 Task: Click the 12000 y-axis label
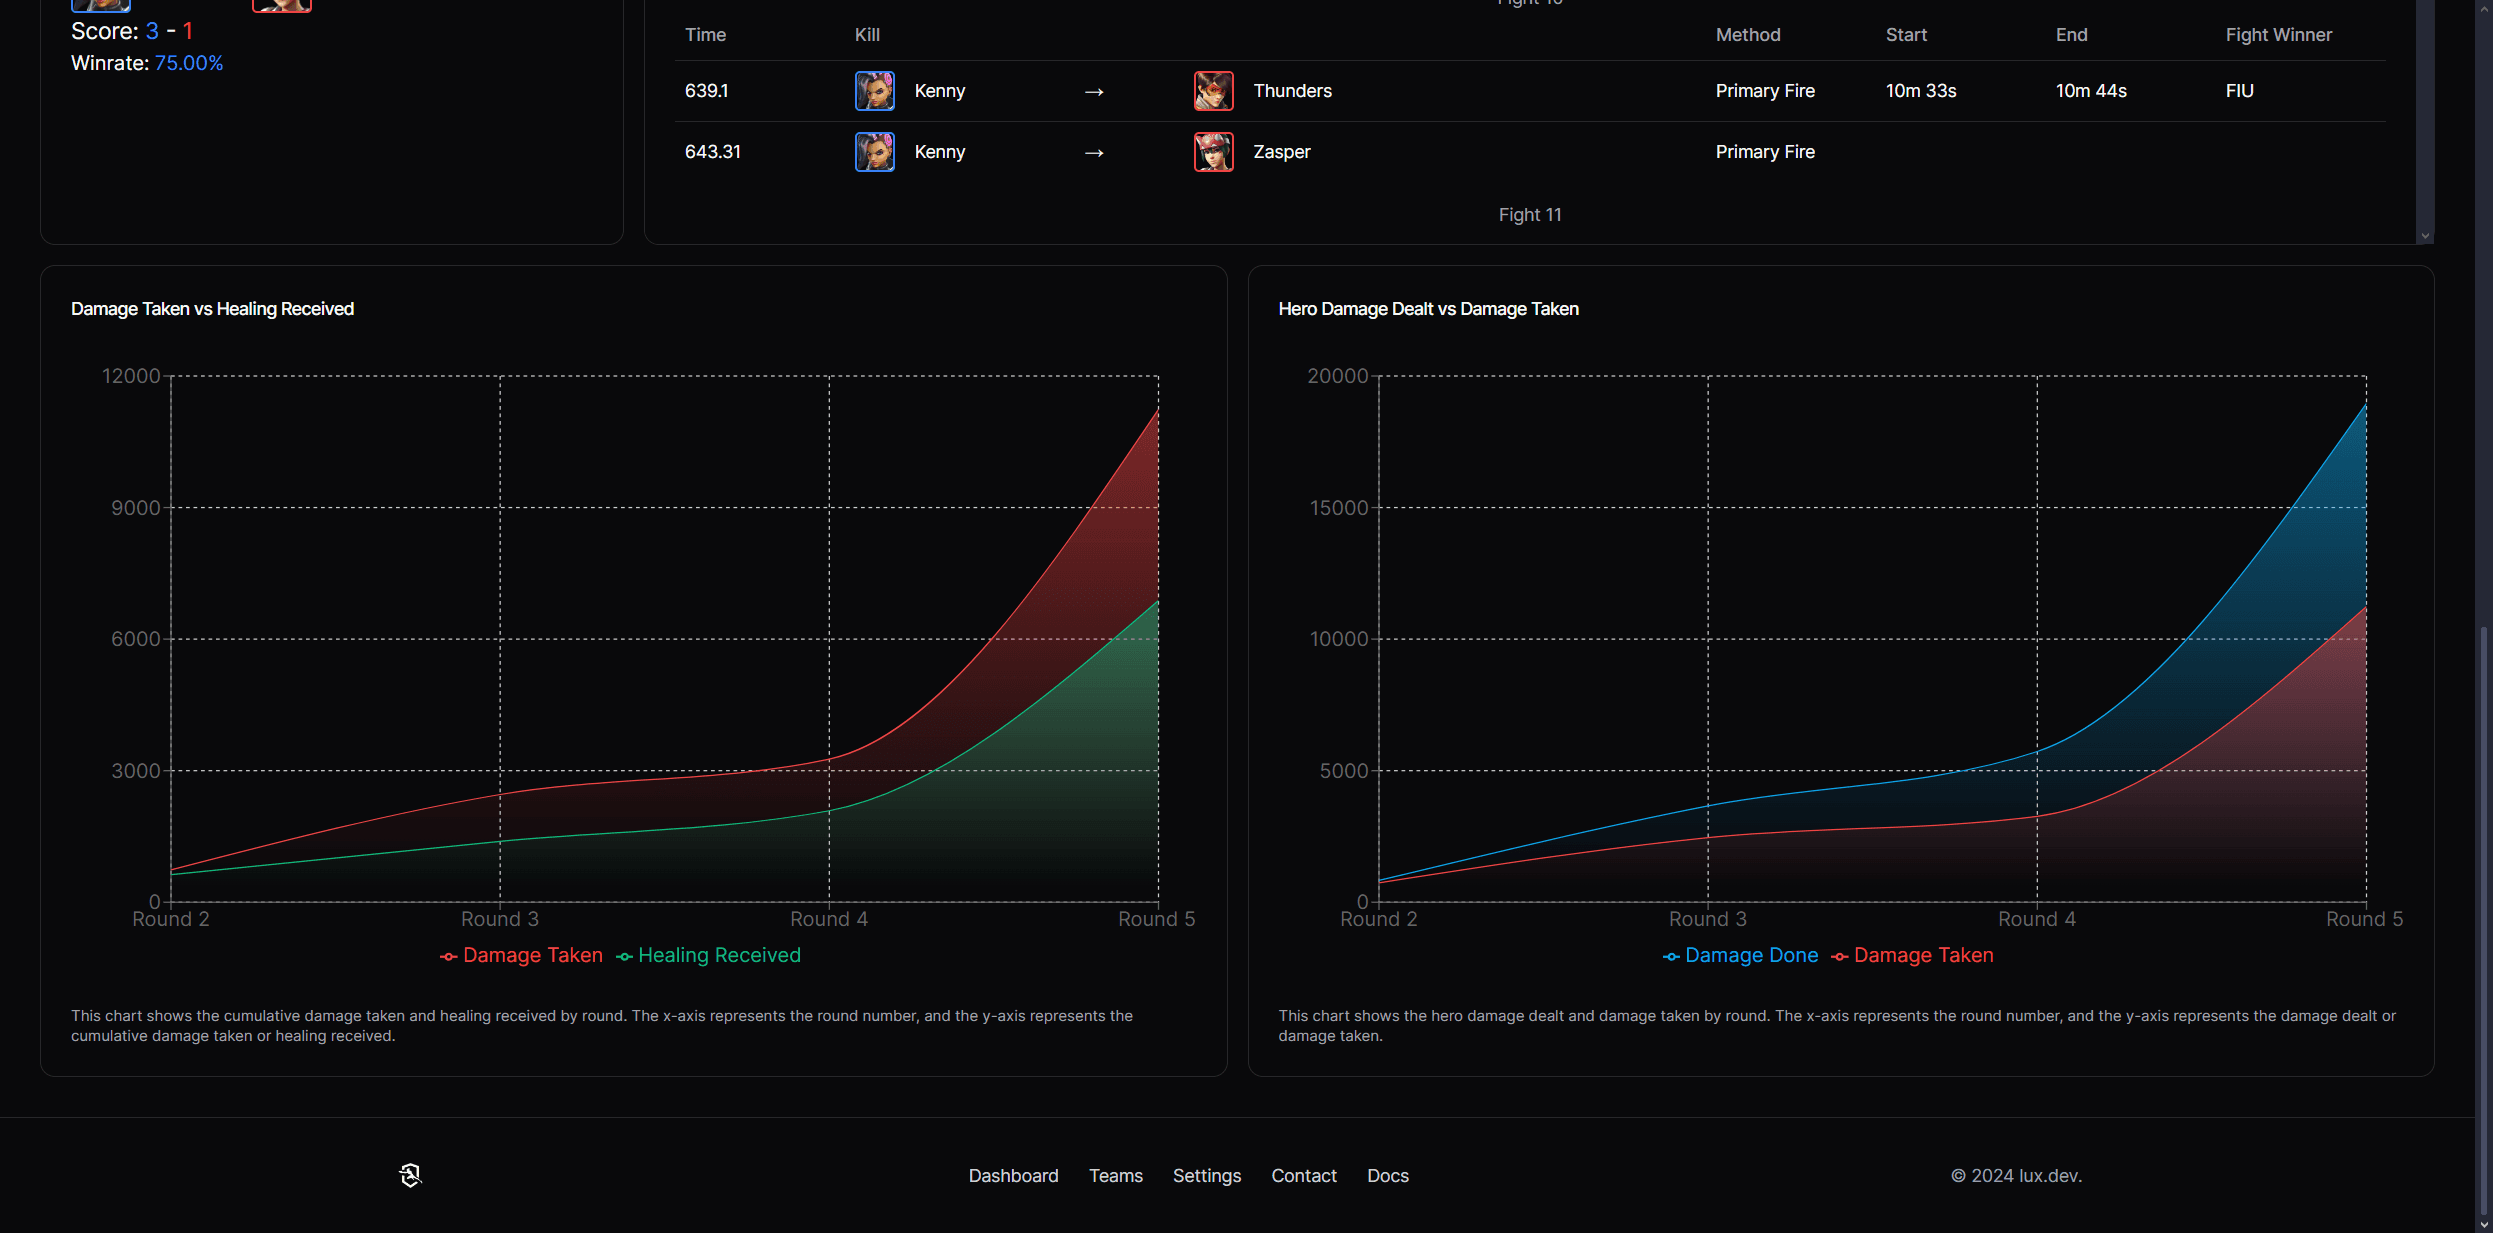[131, 376]
